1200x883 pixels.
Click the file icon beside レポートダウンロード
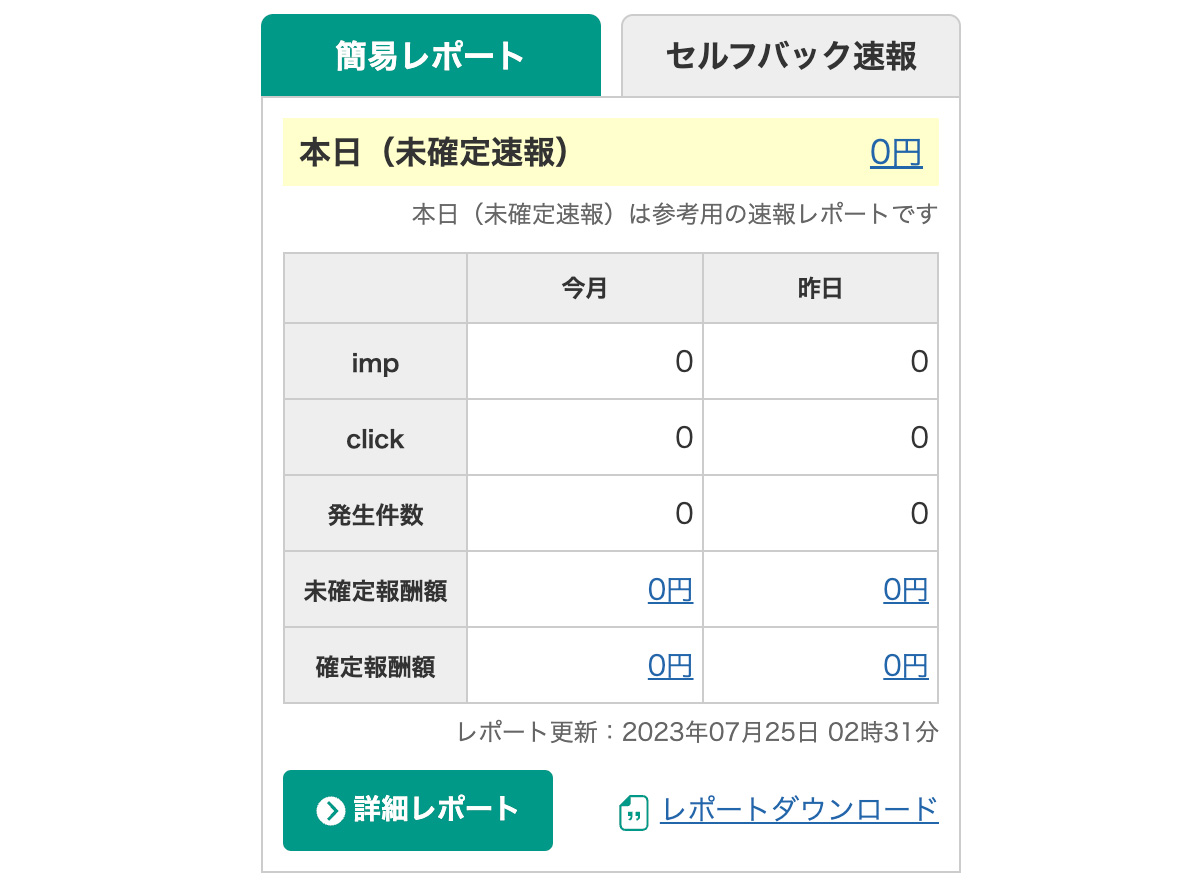[x=633, y=812]
